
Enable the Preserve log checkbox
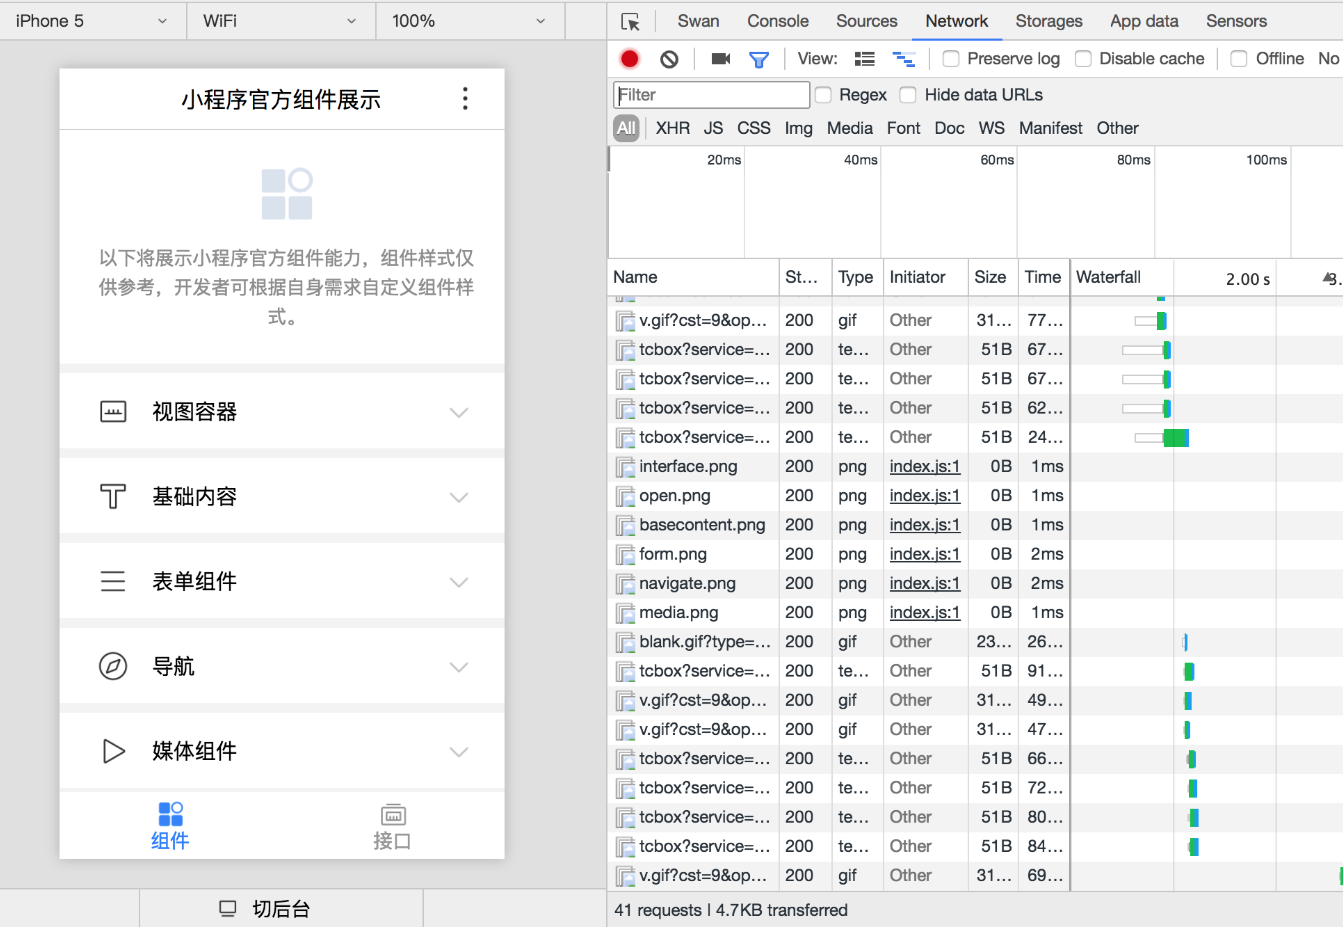[950, 58]
